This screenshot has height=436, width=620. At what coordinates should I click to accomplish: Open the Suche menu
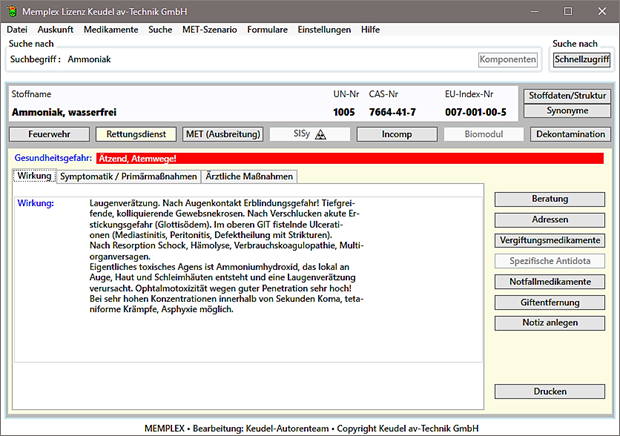pos(160,30)
